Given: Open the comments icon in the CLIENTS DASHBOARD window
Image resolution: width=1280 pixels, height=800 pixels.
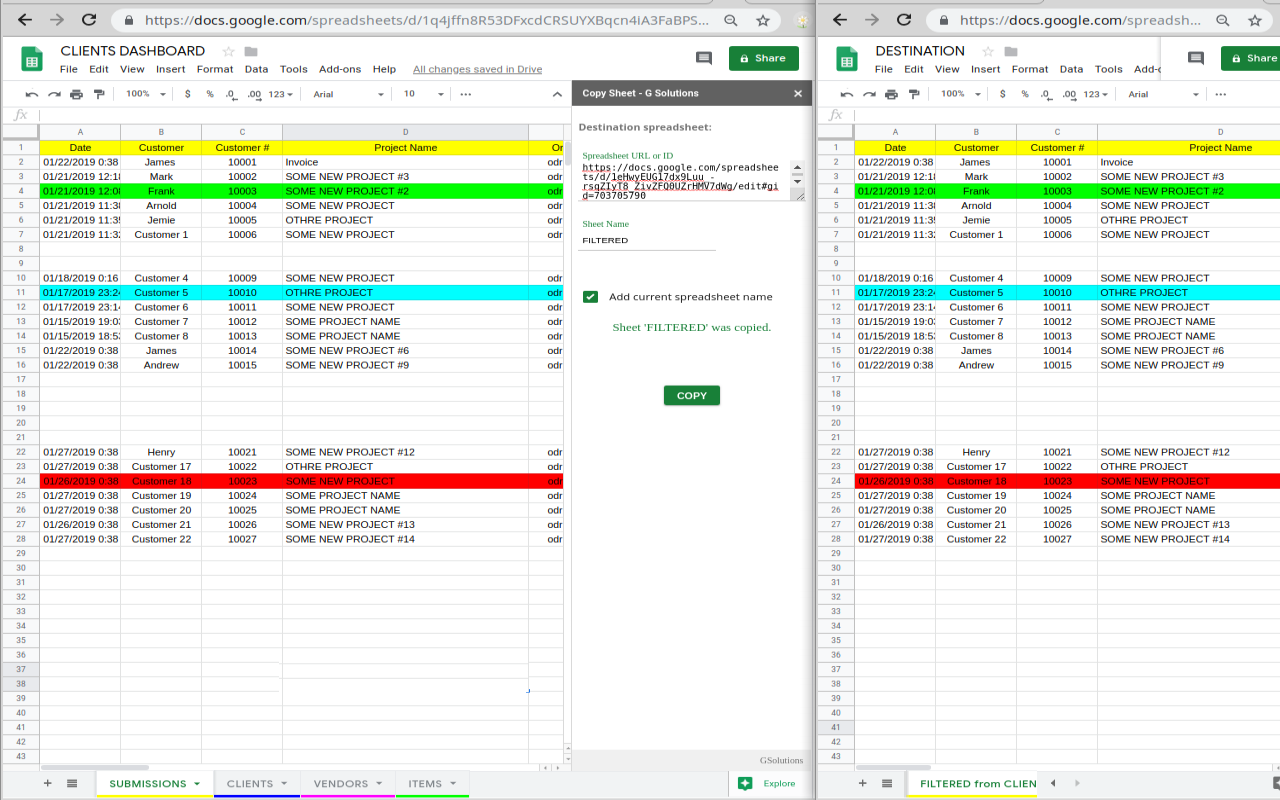Looking at the screenshot, I should click(704, 58).
